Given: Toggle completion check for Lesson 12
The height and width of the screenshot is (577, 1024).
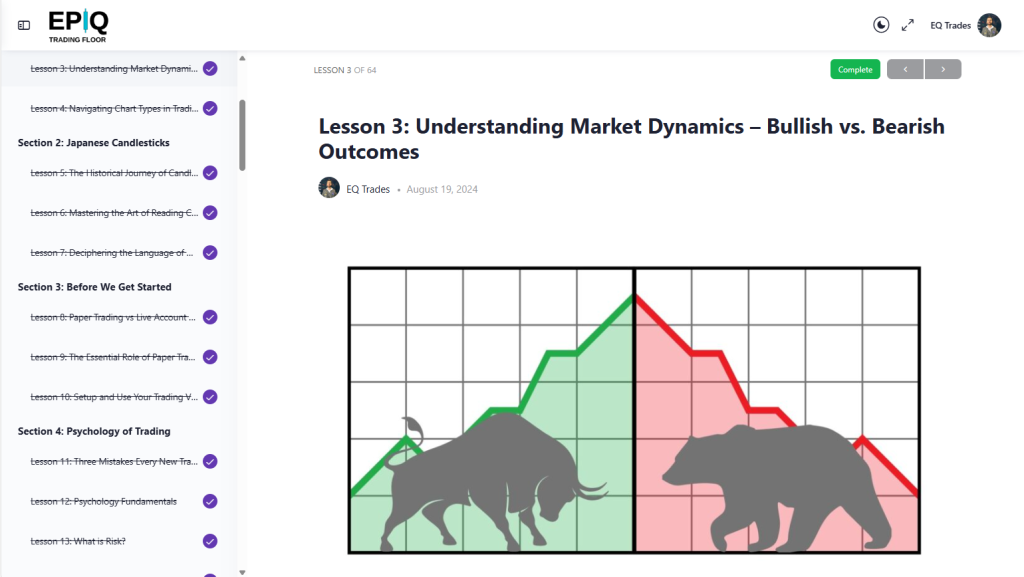Looking at the screenshot, I should click(210, 501).
